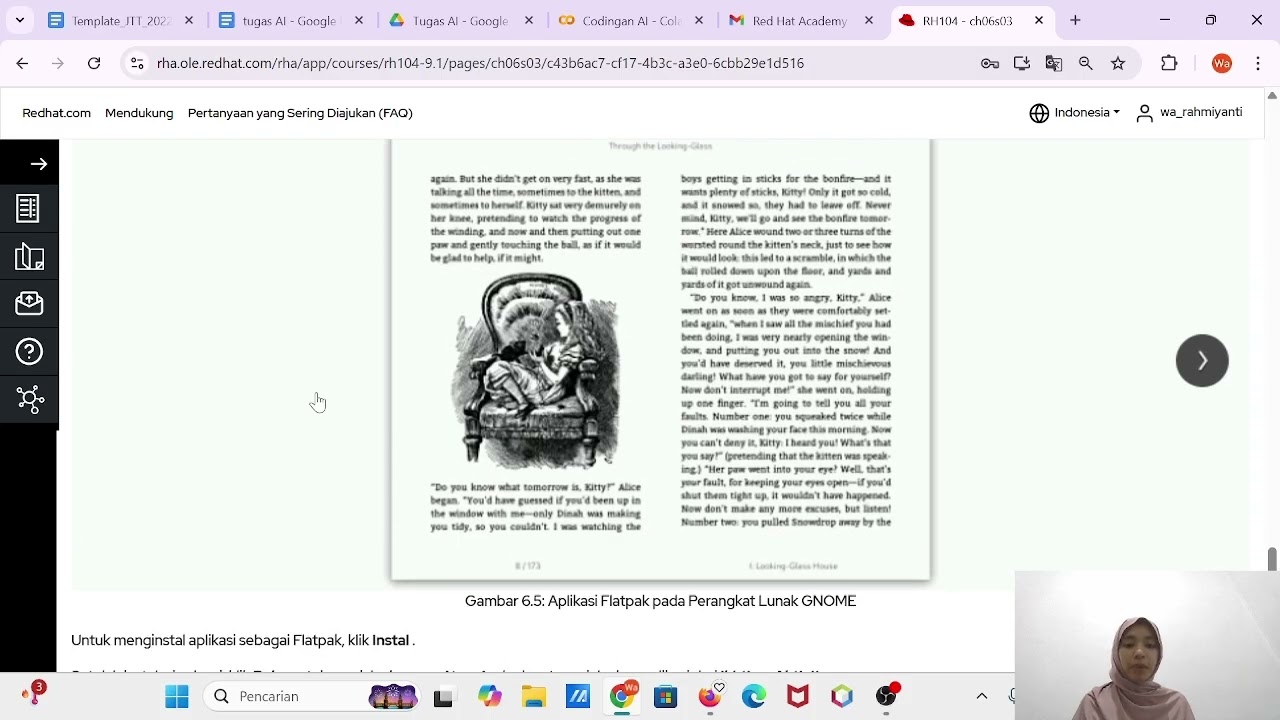Open Google Translate icon in address bar
The image size is (1280, 720).
tap(1054, 63)
